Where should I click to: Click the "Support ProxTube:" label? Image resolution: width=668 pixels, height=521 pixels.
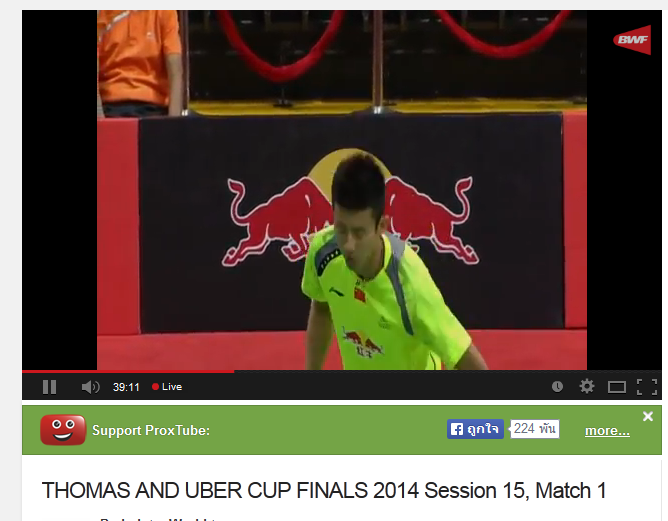(151, 430)
